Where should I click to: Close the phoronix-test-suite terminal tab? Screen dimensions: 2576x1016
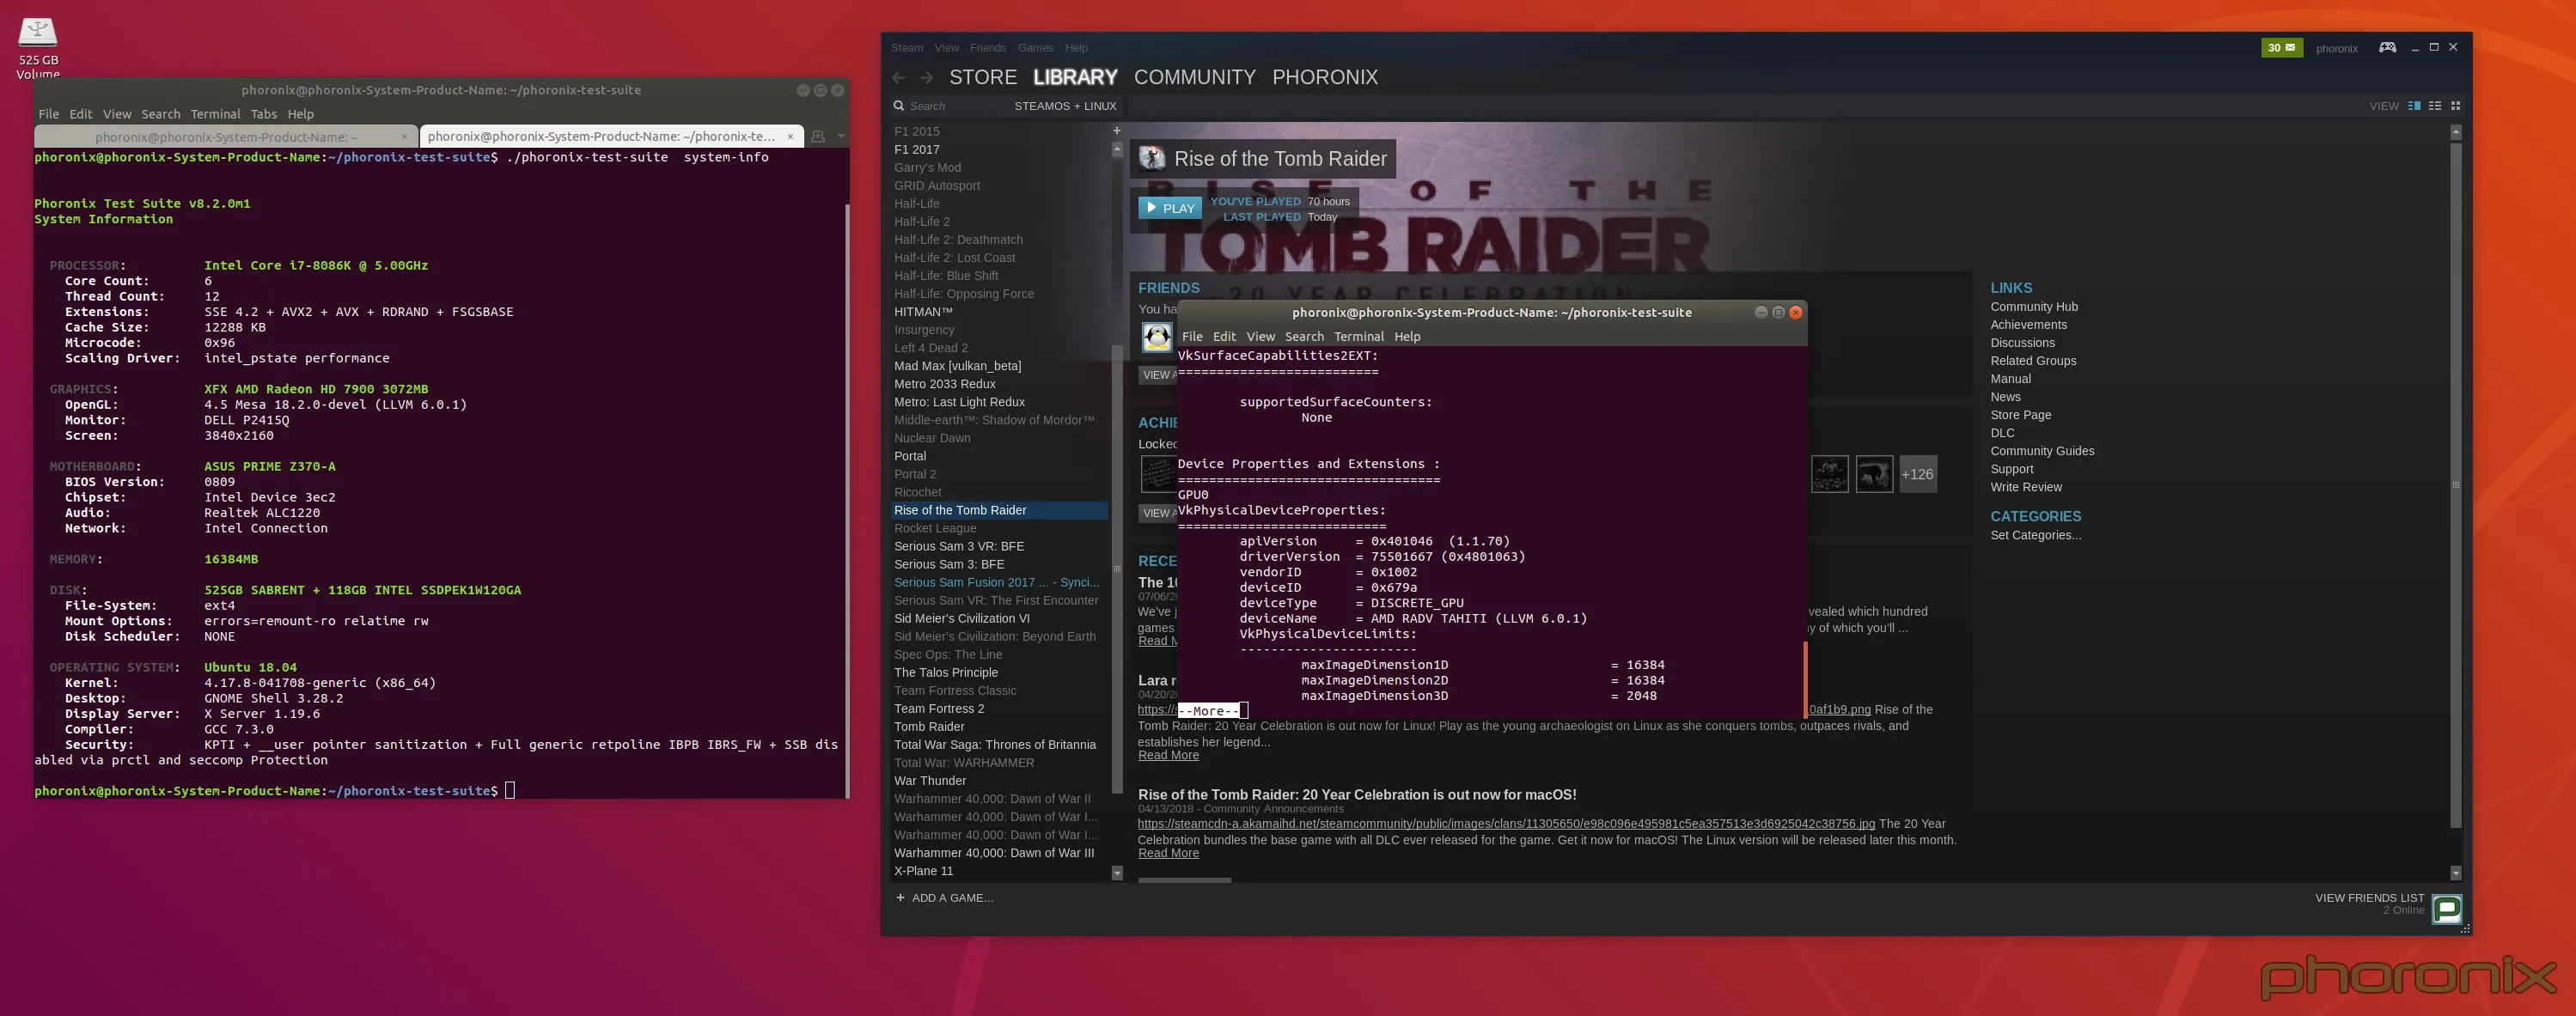tap(790, 137)
